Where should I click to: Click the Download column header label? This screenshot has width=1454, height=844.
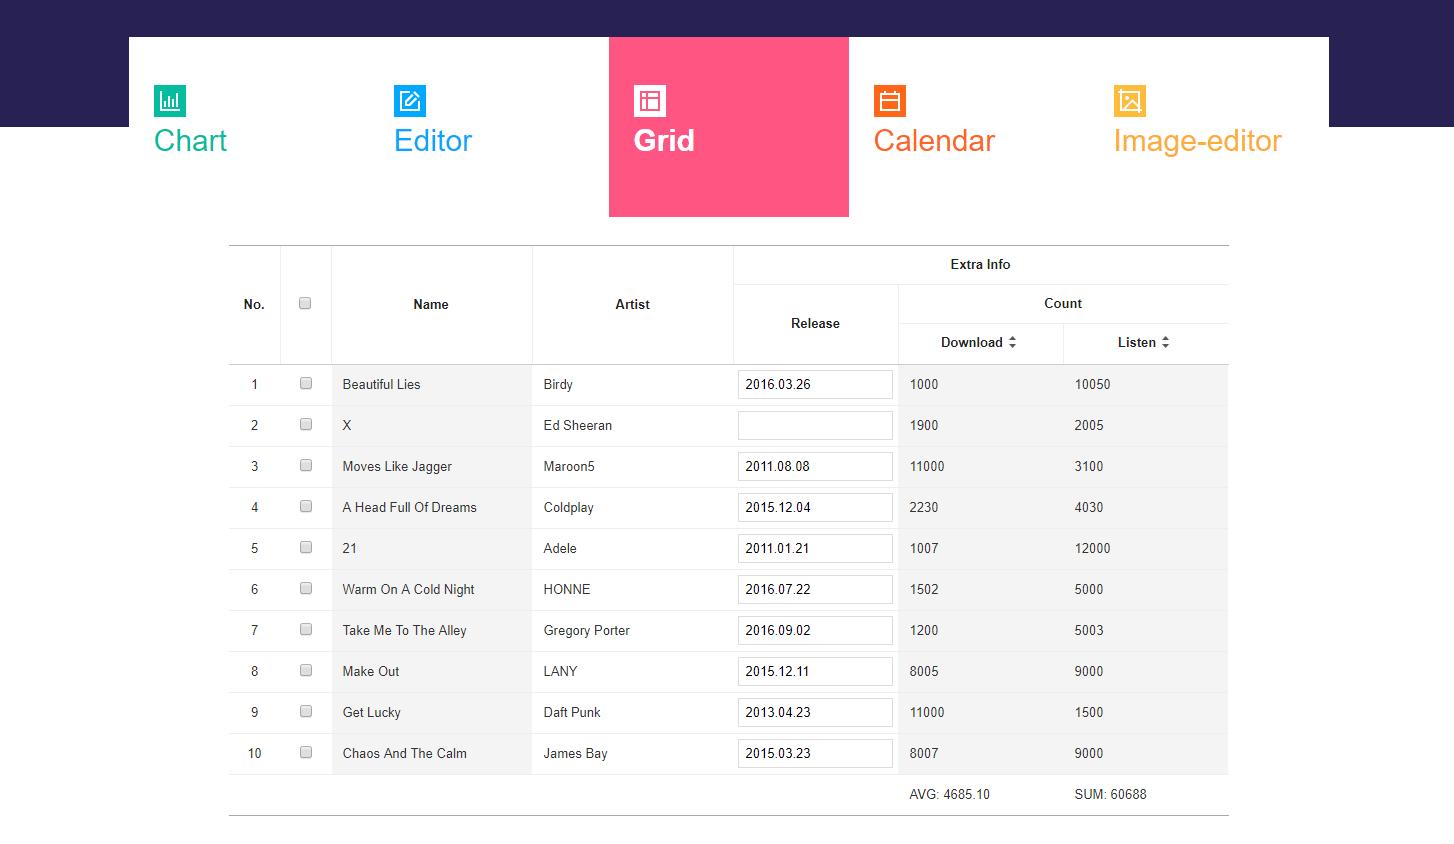(972, 342)
